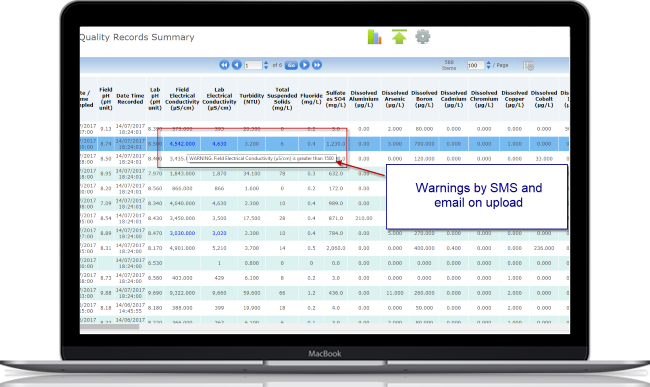Select the blue 4,542.000 conductivity cell

182,144
